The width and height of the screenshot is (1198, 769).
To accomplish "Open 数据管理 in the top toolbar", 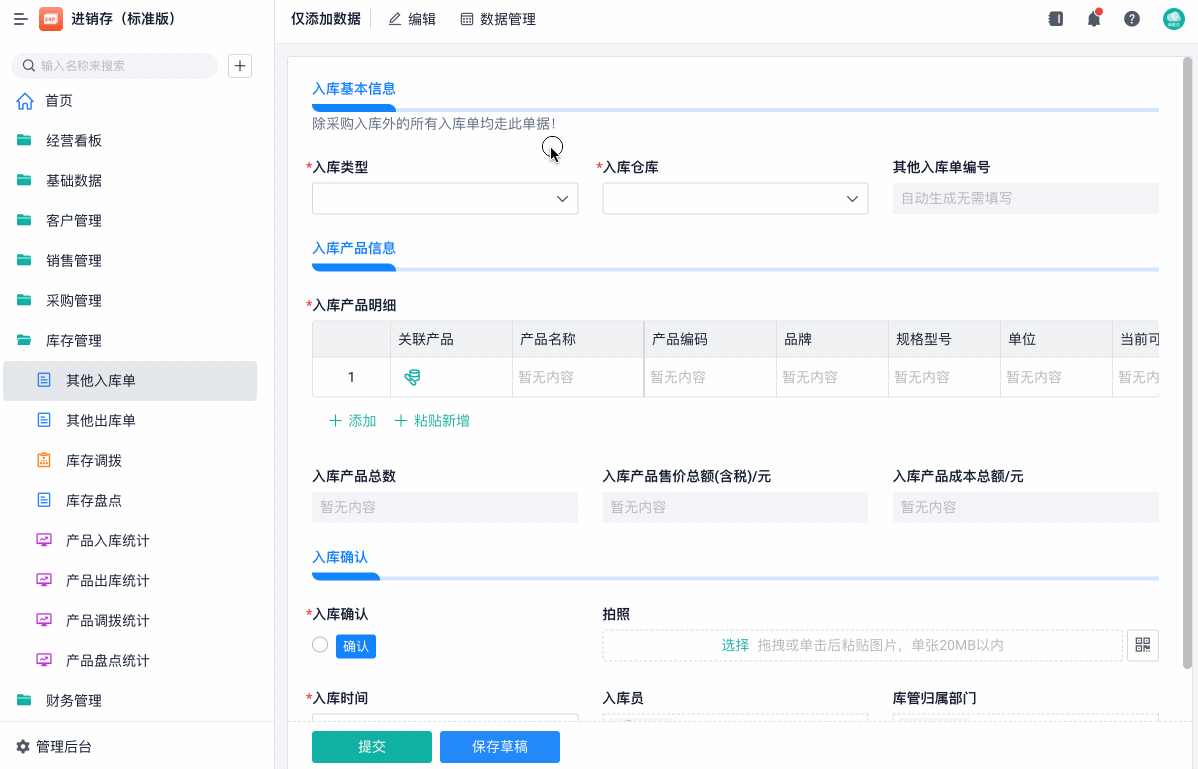I will tap(498, 19).
